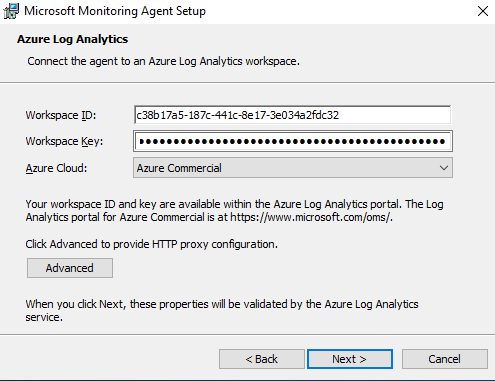Image resolution: width=495 pixels, height=381 pixels.
Task: Select the Azure Commercial combo box text
Action: point(179,168)
